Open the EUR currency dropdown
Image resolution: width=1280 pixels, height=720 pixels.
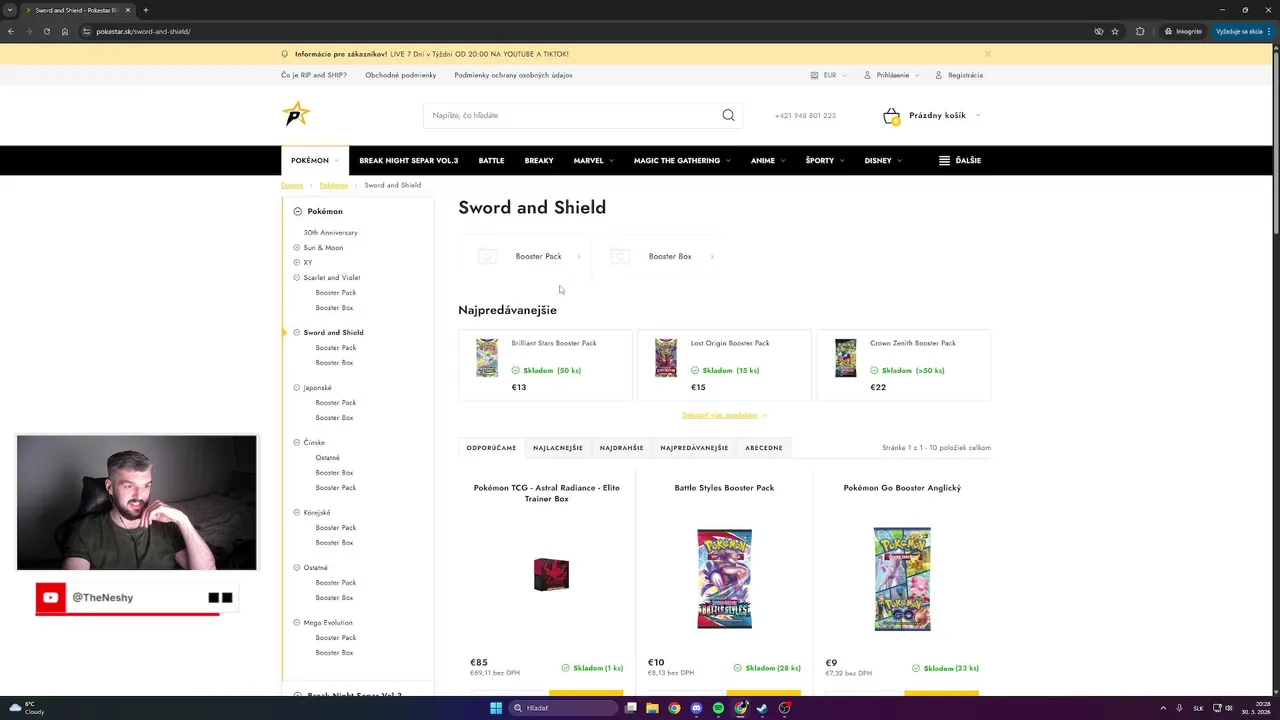tap(829, 75)
